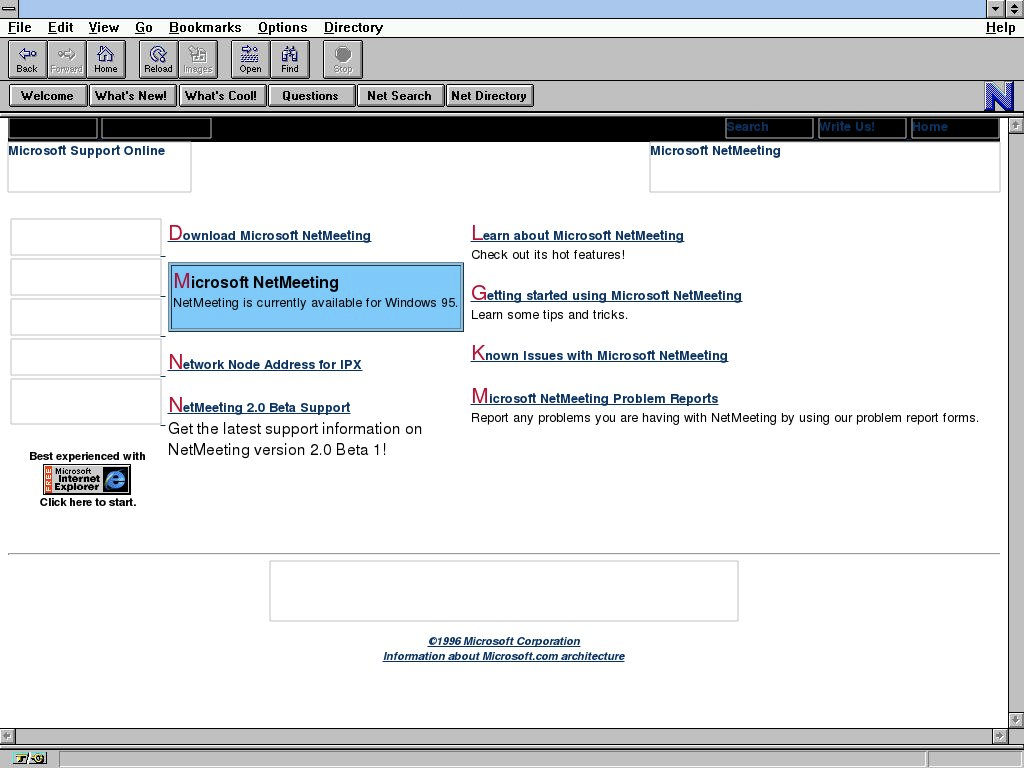Open NetMeeting 2.0 Beta Support link
The image size is (1024, 768).
[260, 407]
